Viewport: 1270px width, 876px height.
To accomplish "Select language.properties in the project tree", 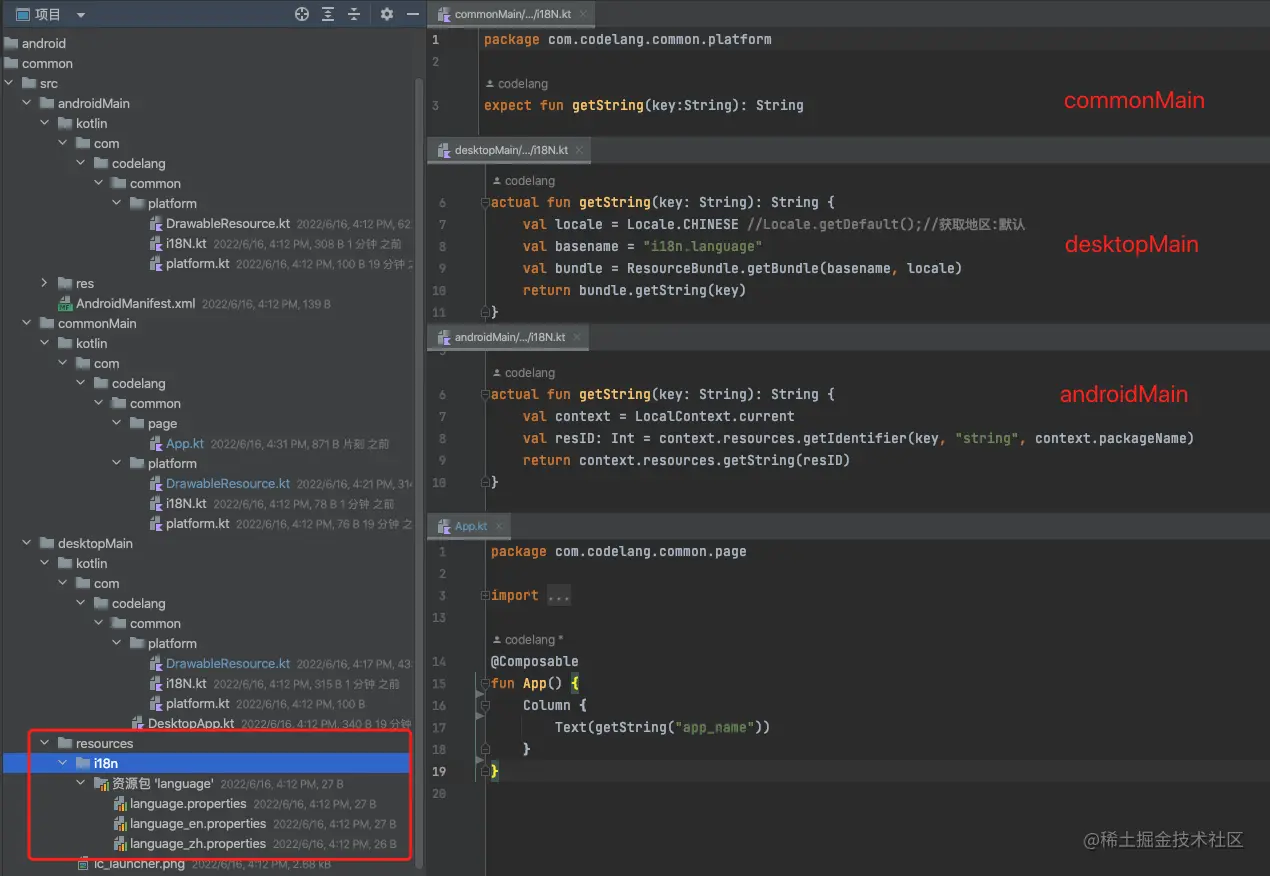I will click(188, 804).
